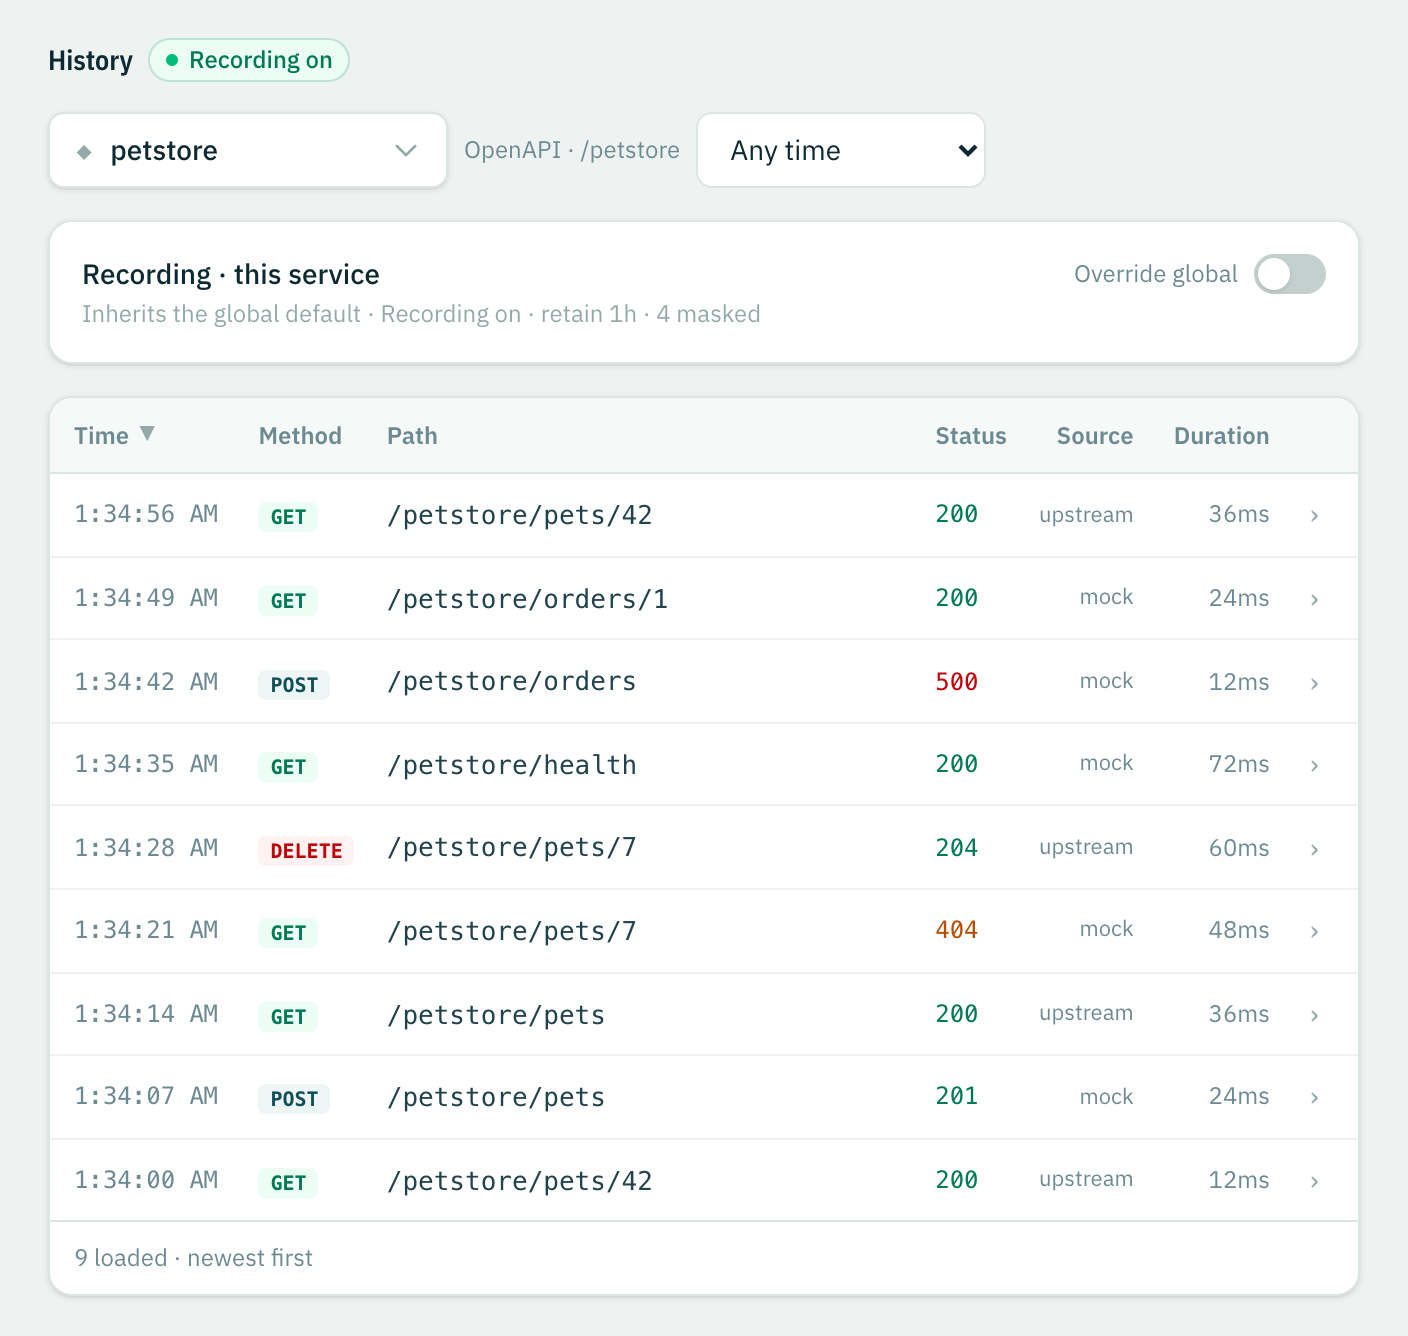Click the 404 status code
This screenshot has height=1336, width=1408.
[x=957, y=930]
